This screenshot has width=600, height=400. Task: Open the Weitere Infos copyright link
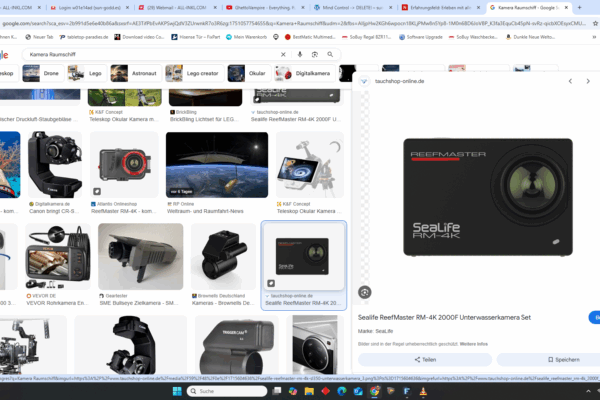coord(474,344)
